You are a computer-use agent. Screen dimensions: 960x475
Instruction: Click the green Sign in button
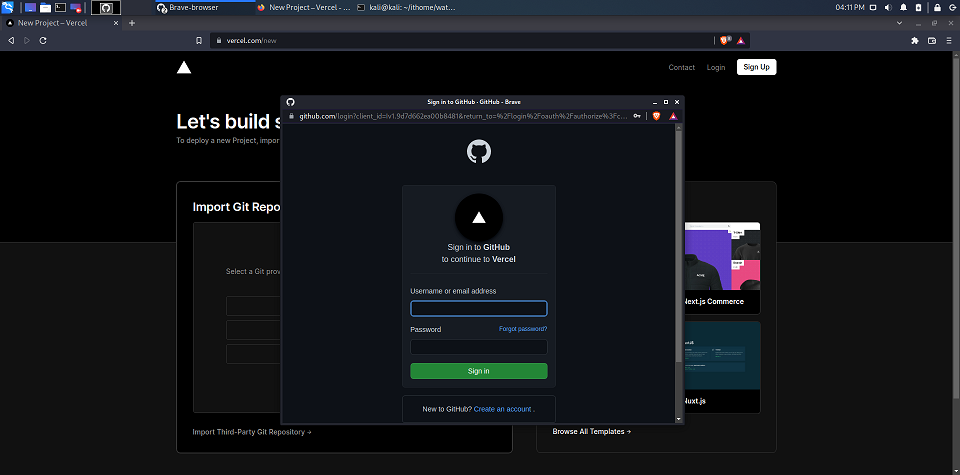coord(479,371)
